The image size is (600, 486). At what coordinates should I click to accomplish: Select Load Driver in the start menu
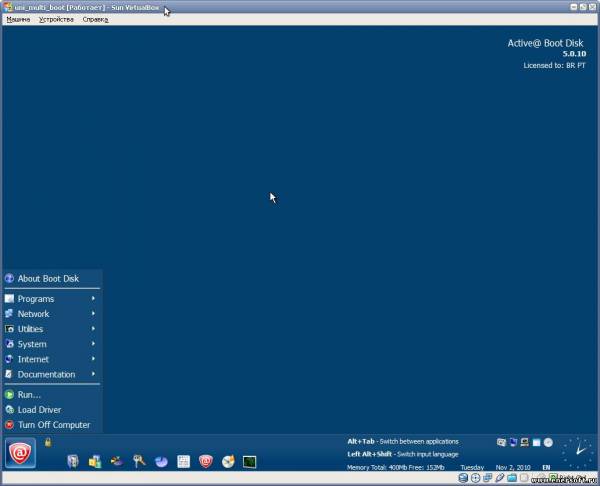[52, 410]
